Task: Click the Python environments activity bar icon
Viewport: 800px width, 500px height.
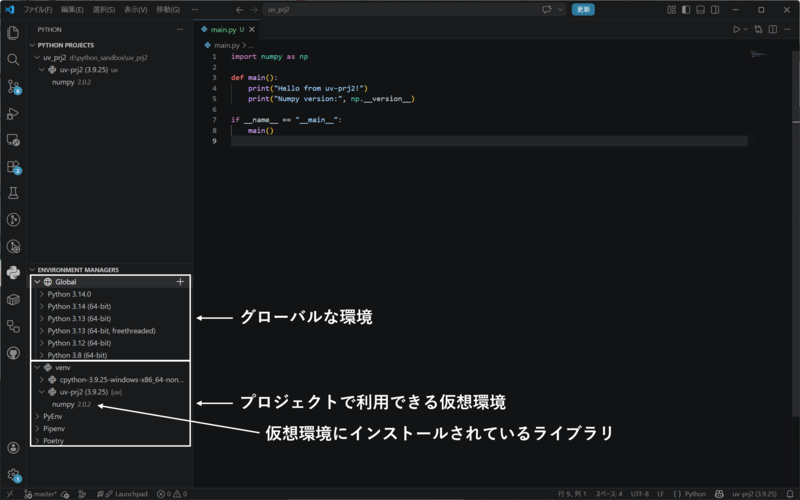Action: pyautogui.click(x=13, y=272)
